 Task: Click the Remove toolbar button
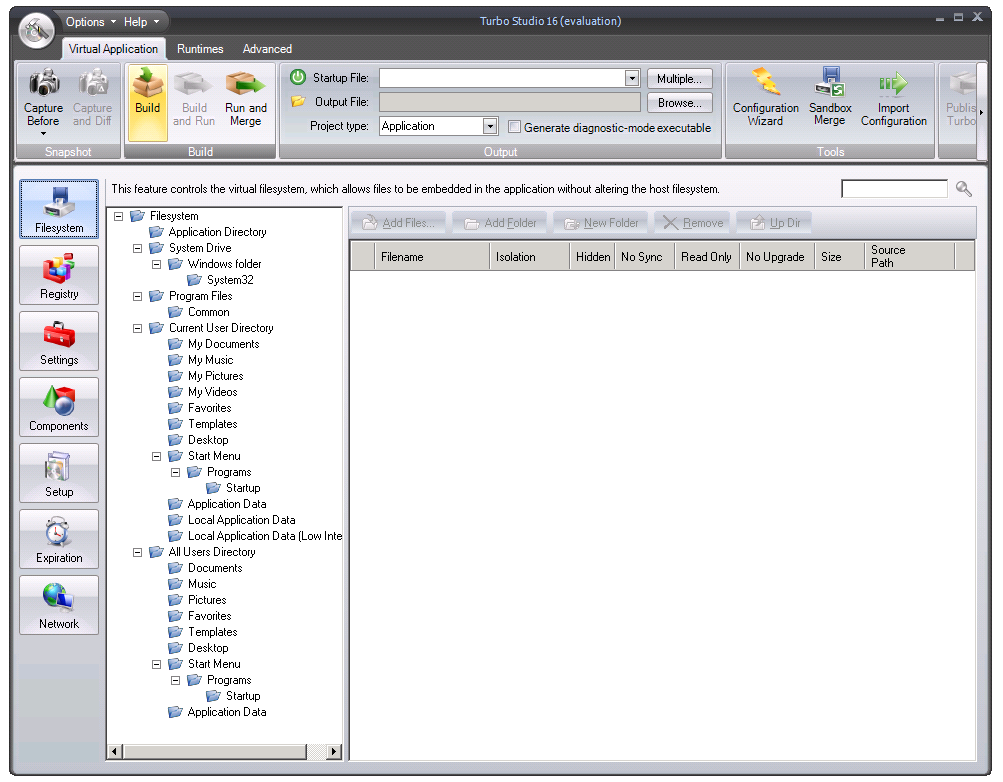tap(693, 223)
